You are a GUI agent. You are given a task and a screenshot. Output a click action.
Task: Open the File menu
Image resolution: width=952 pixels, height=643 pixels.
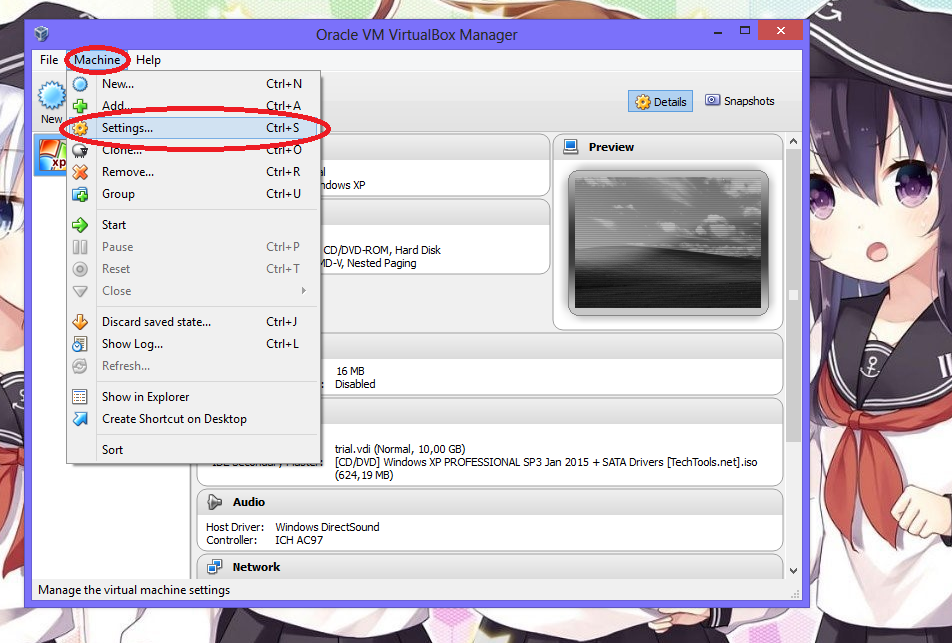click(48, 60)
